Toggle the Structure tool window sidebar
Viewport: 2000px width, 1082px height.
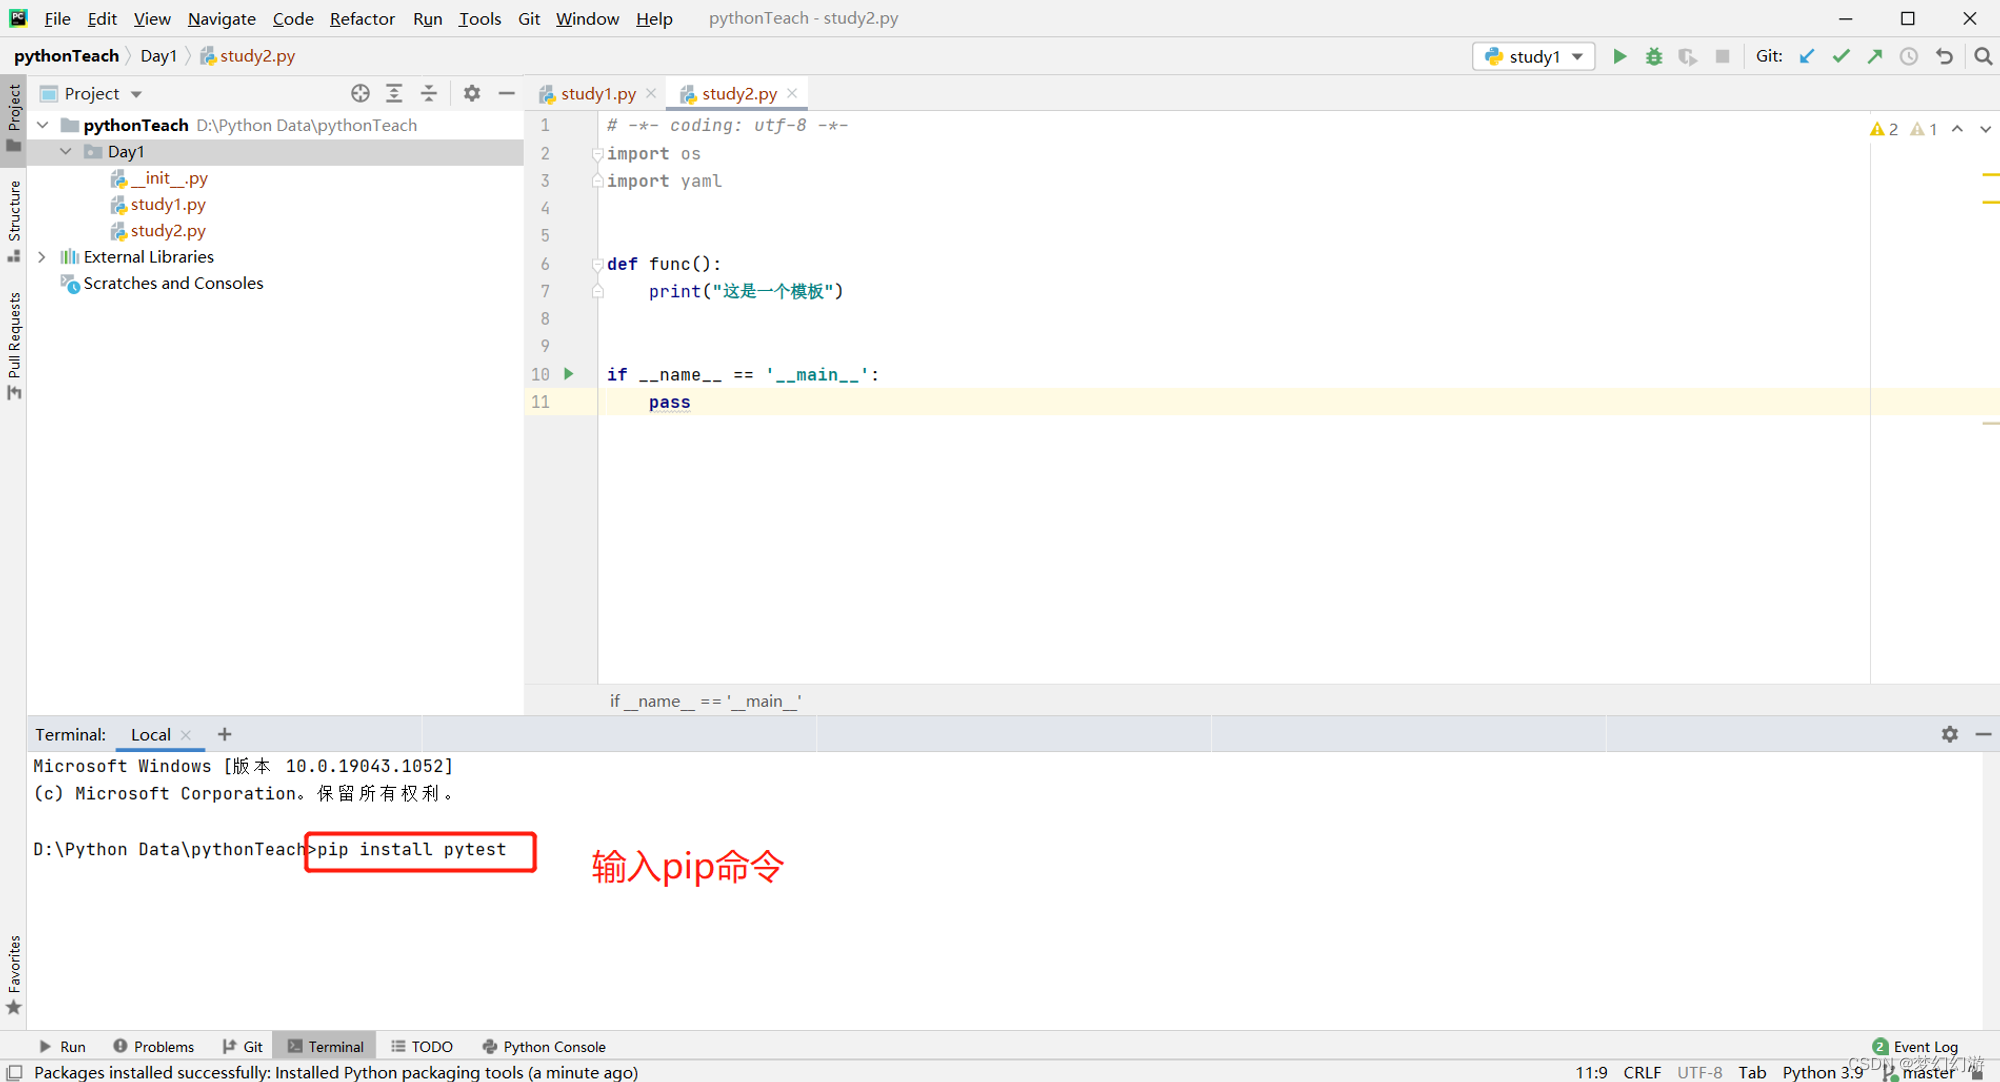pos(14,218)
